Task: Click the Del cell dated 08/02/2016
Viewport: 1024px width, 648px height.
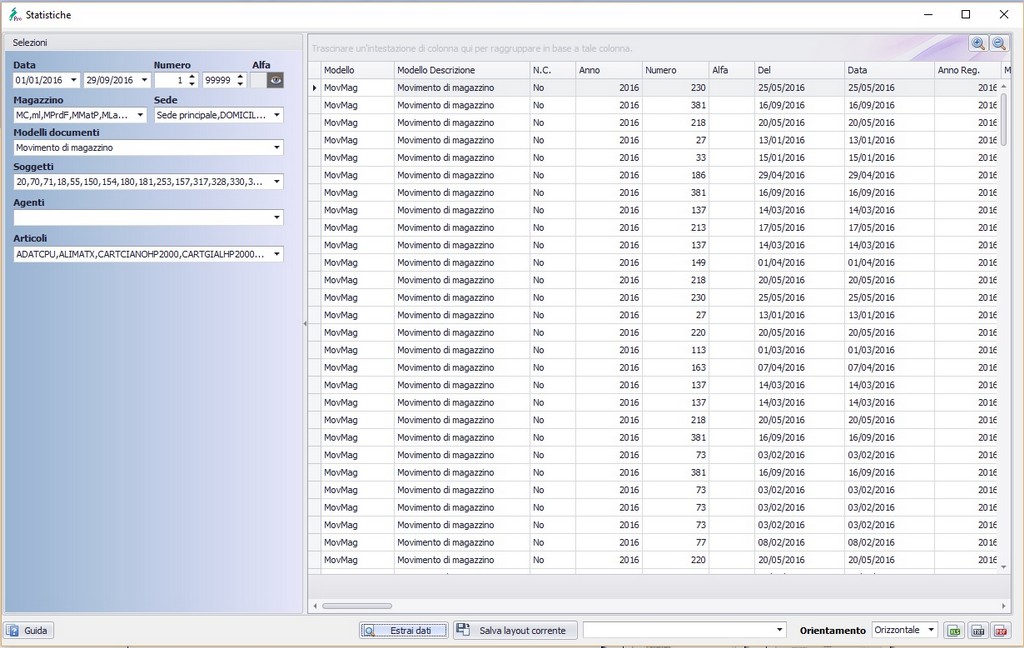Action: click(x=799, y=542)
